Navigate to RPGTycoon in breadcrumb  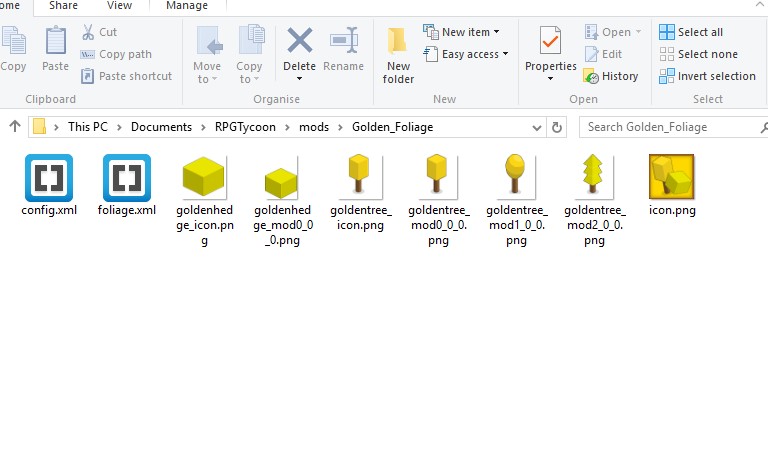[245, 127]
